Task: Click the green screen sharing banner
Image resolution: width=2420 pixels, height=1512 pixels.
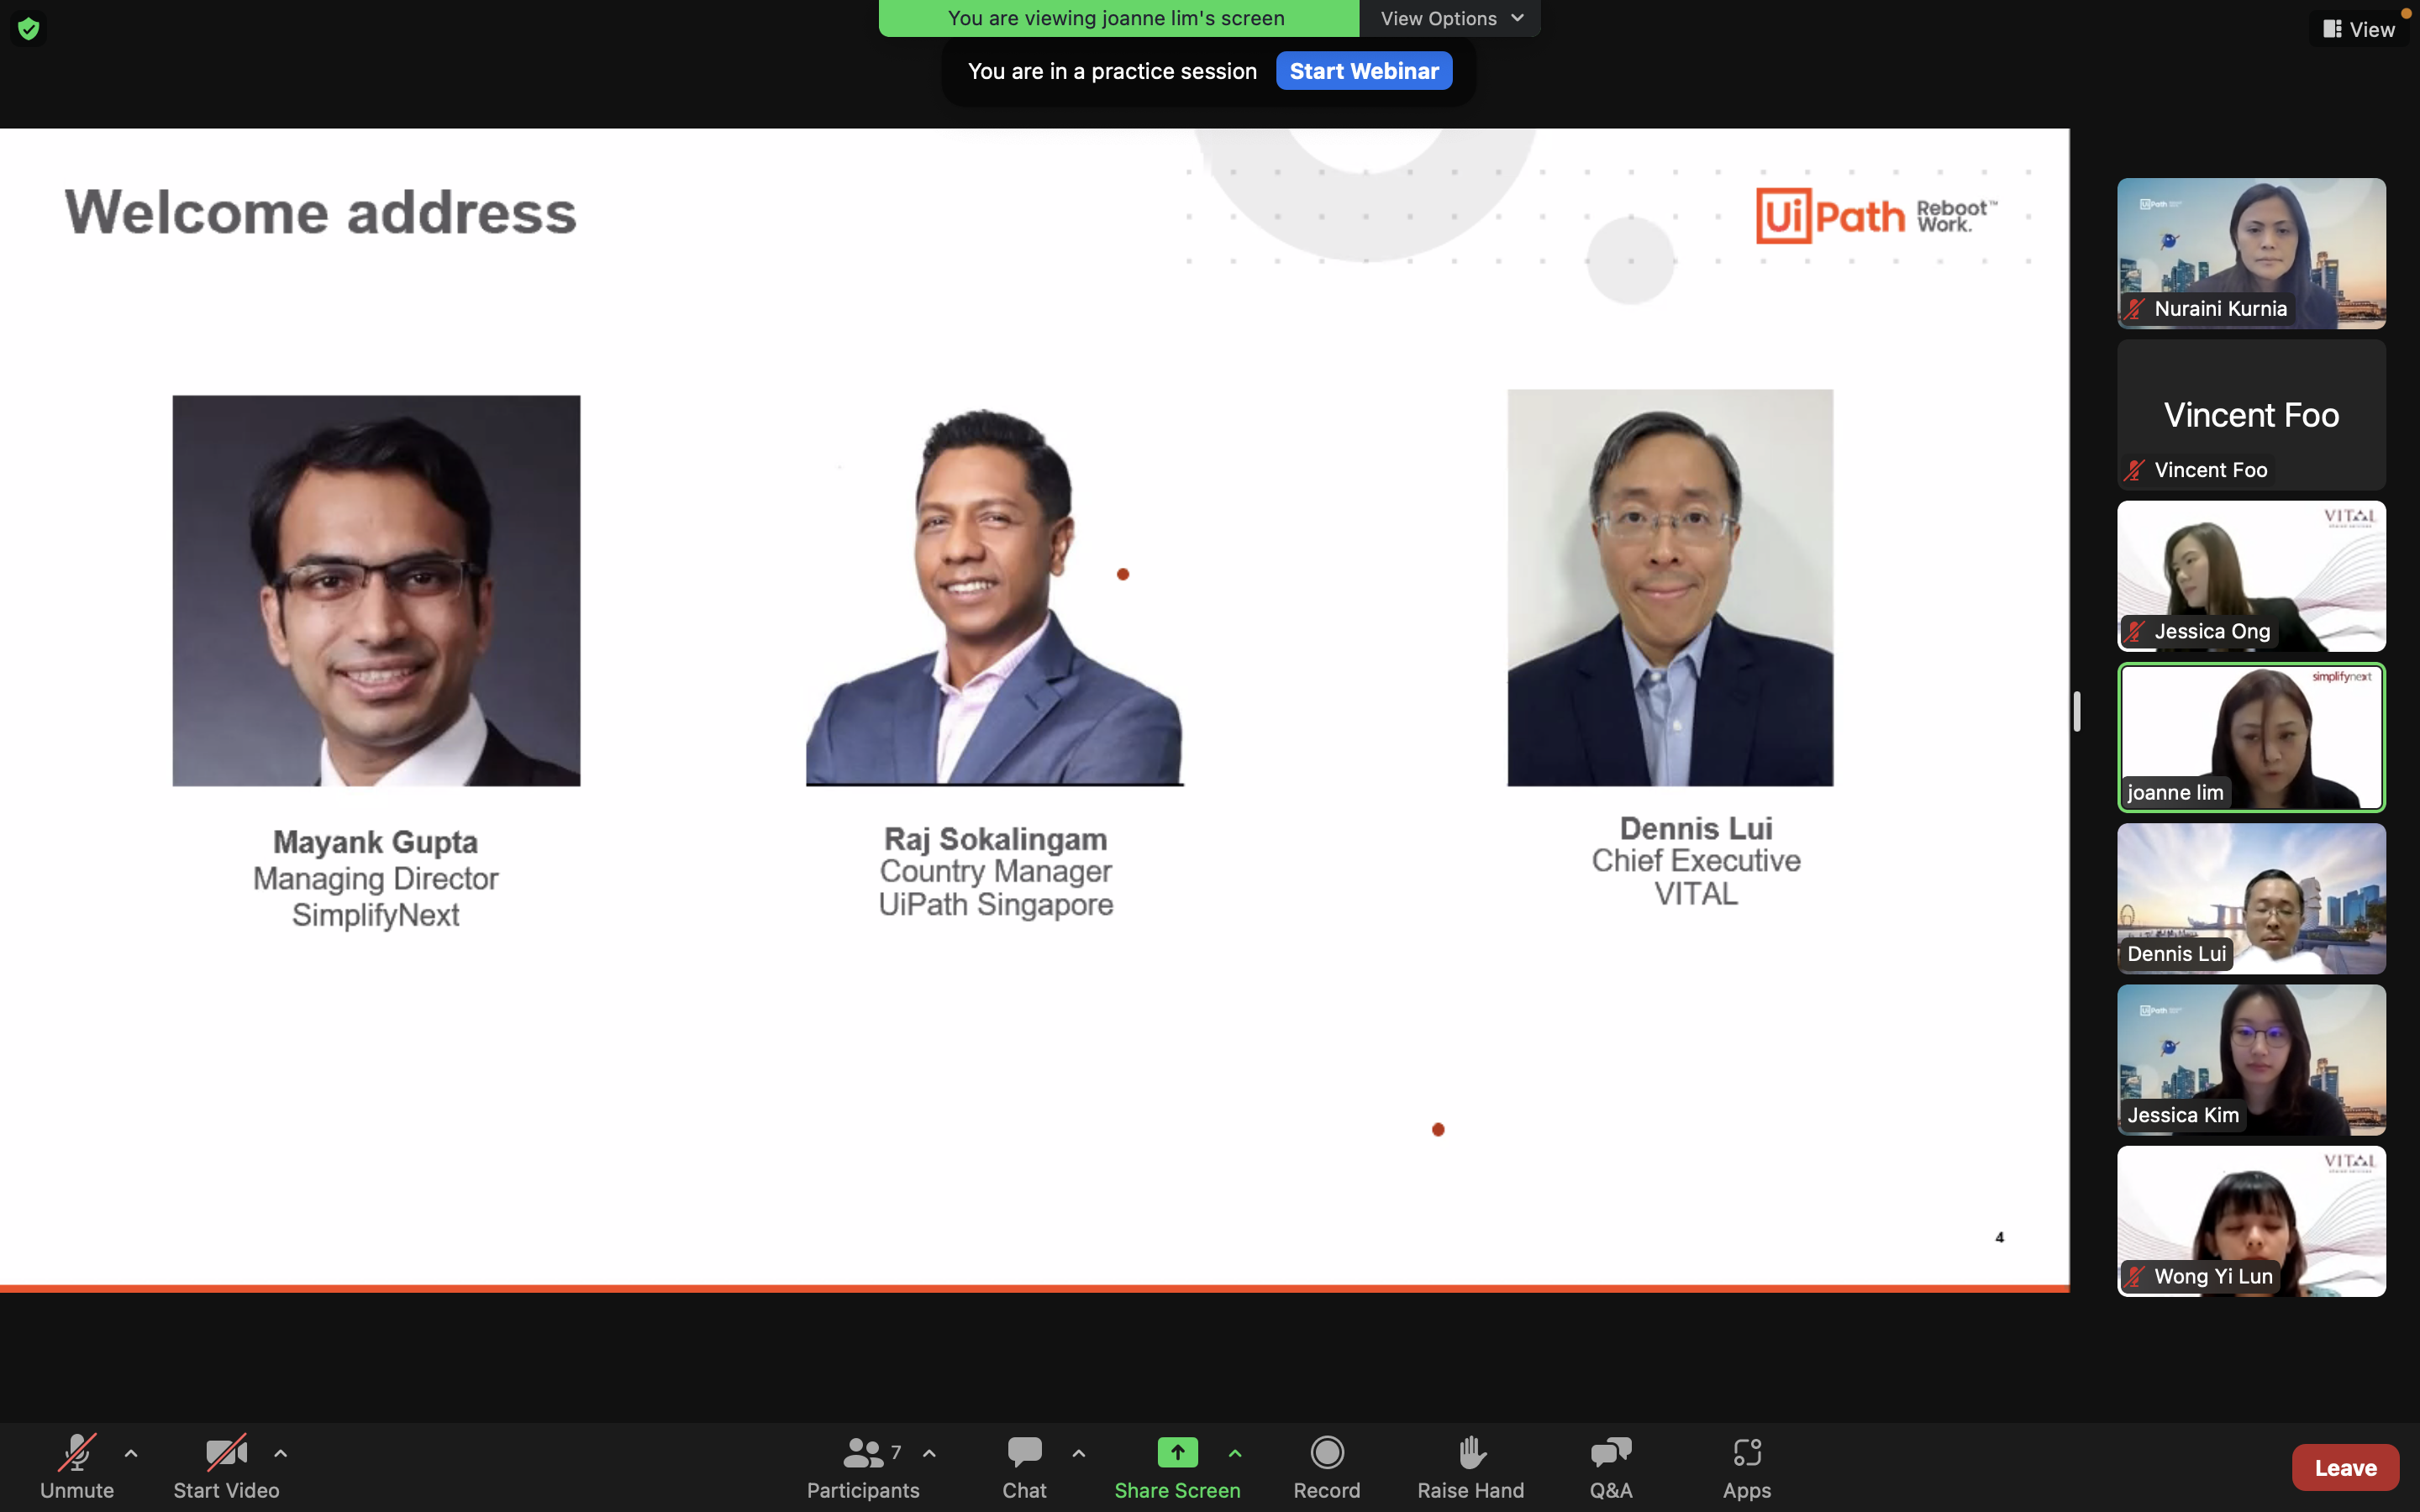Action: (1118, 18)
